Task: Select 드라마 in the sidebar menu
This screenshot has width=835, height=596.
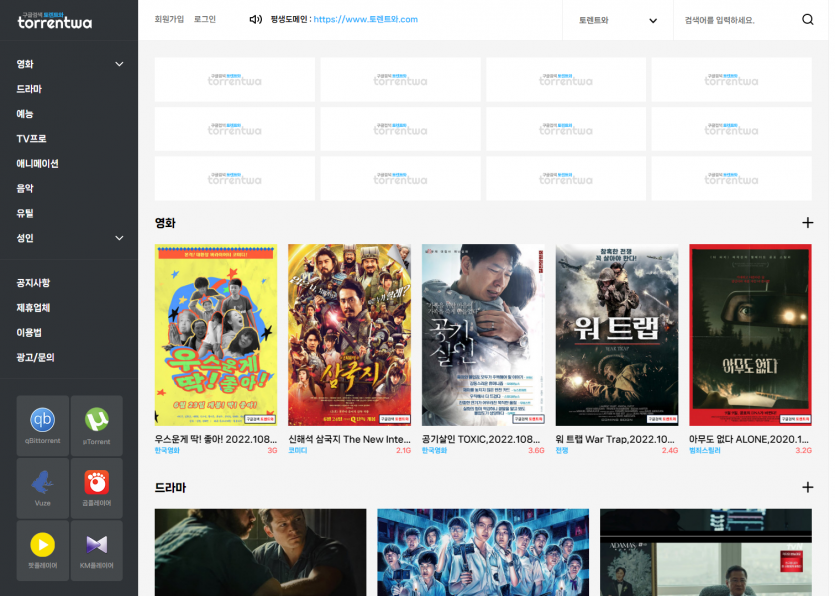Action: [x=29, y=89]
